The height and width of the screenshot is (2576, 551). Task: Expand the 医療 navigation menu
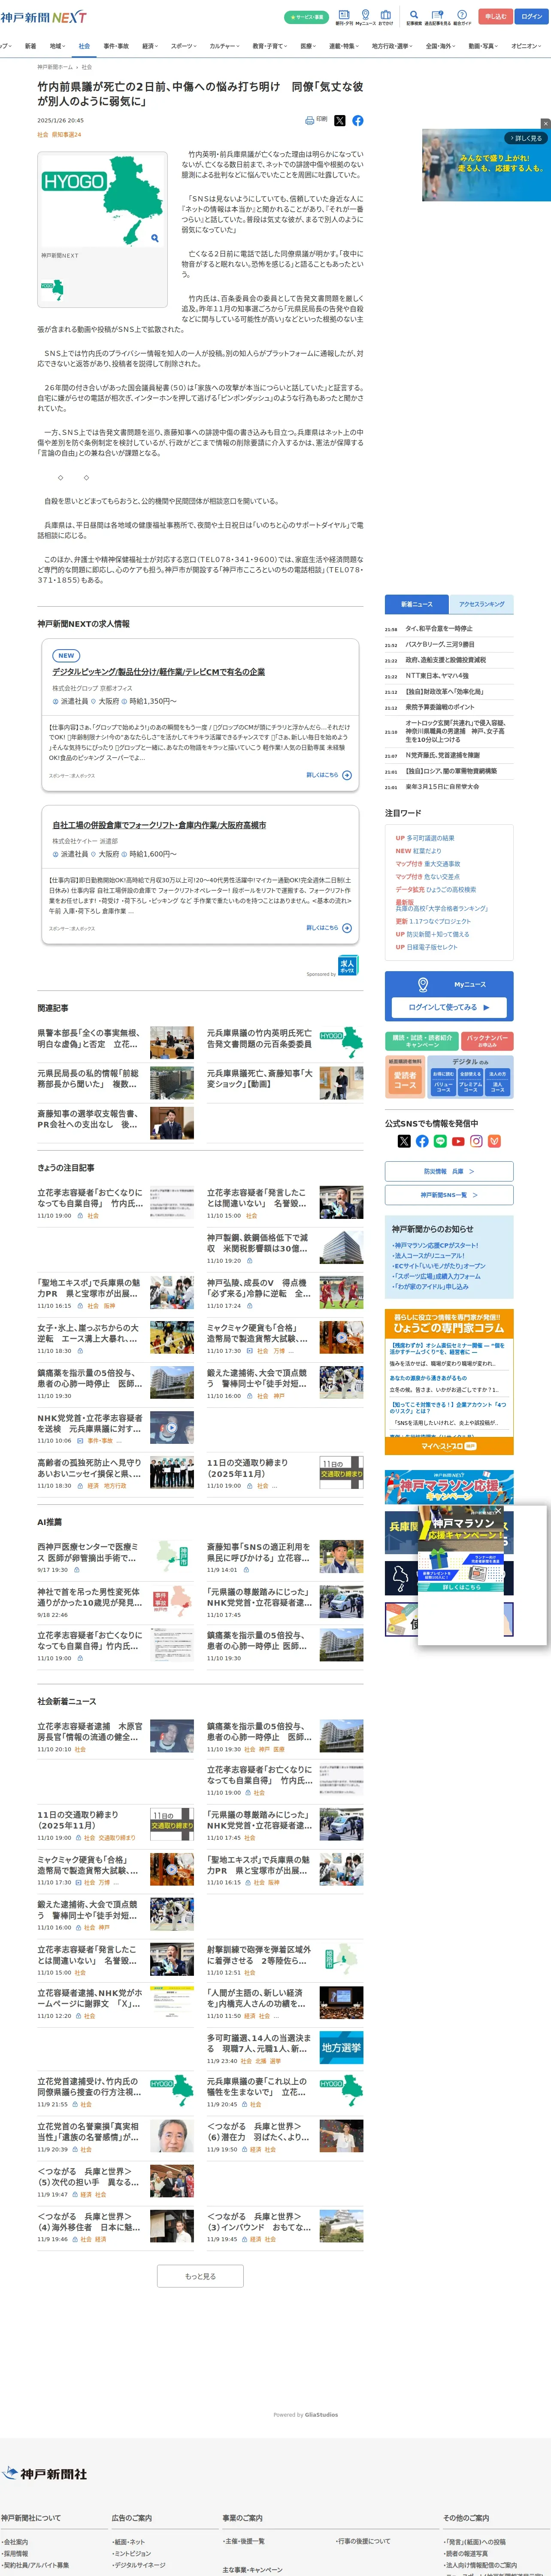[x=309, y=46]
